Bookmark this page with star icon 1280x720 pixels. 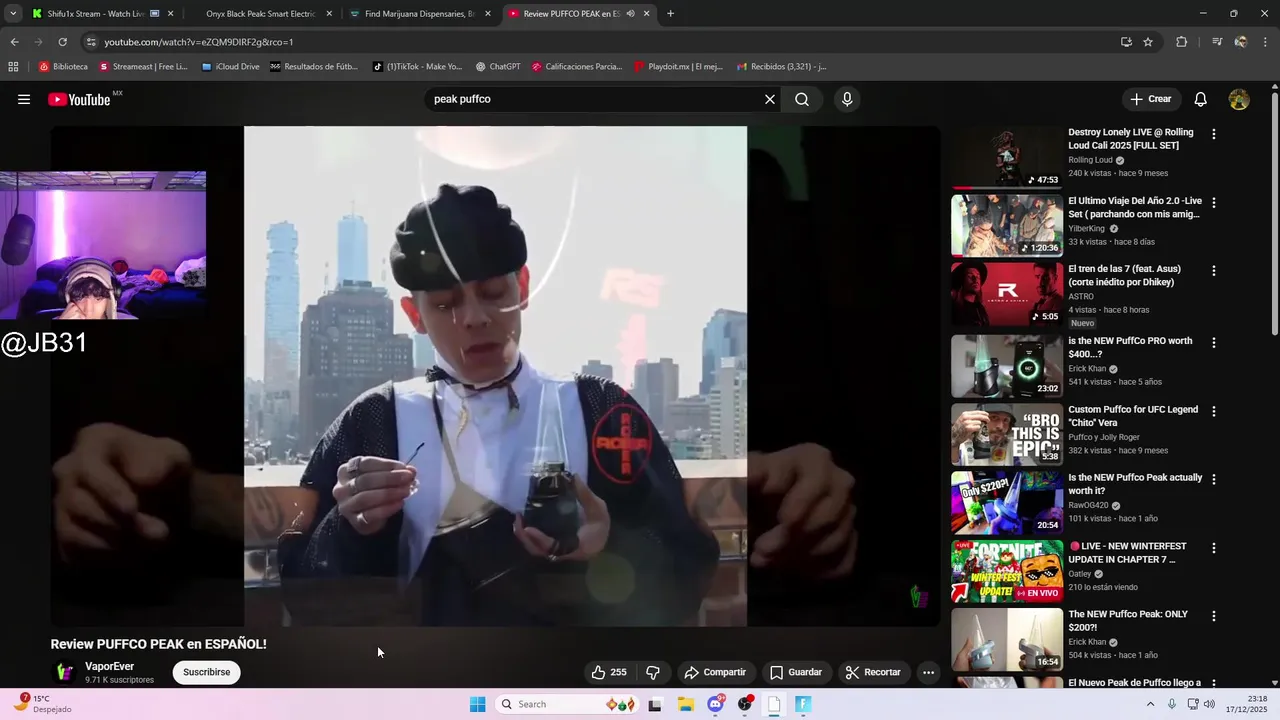(x=1148, y=42)
